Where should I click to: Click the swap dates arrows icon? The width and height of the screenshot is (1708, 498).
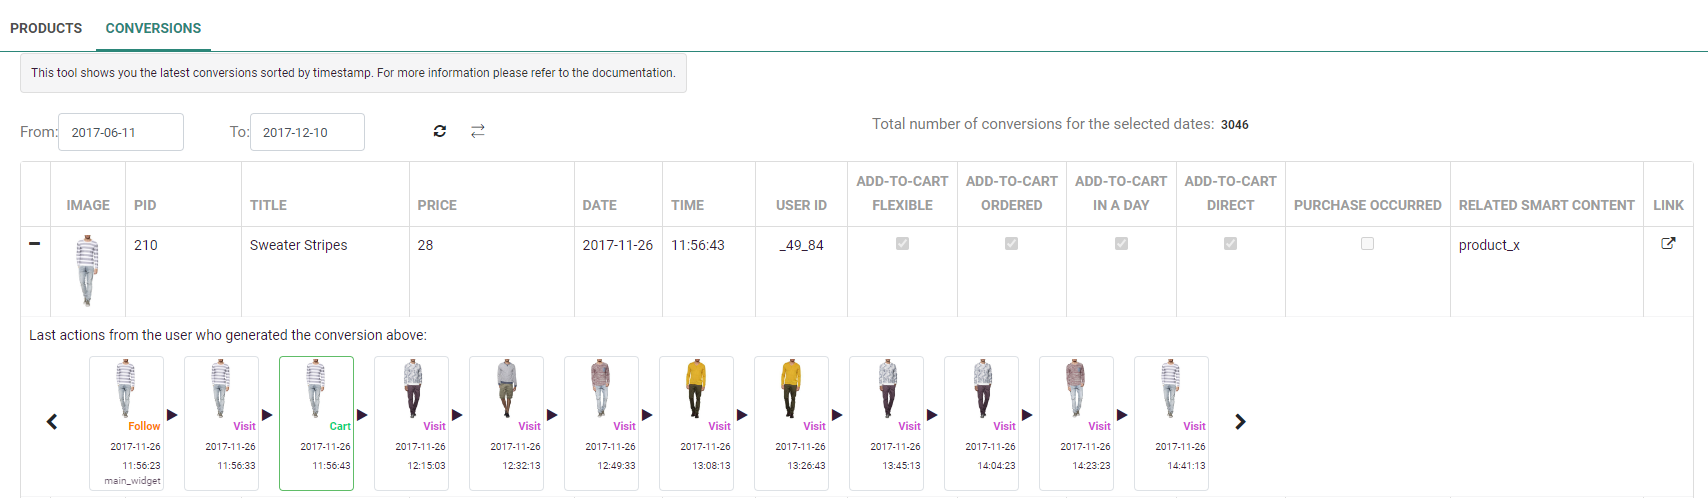click(478, 131)
